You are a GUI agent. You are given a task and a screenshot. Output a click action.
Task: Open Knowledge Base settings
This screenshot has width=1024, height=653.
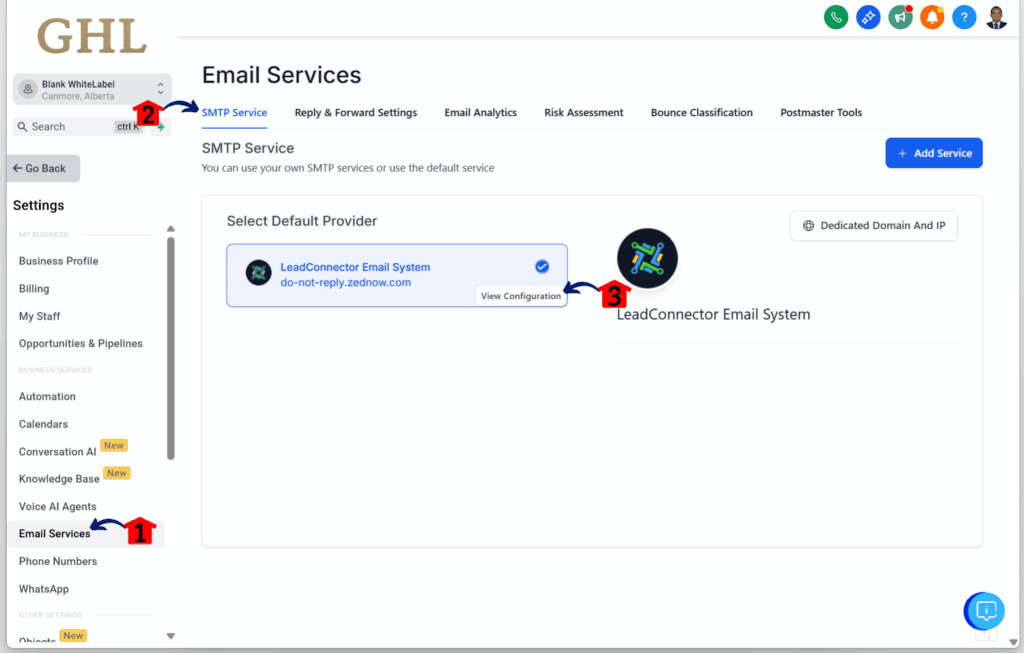tap(59, 479)
